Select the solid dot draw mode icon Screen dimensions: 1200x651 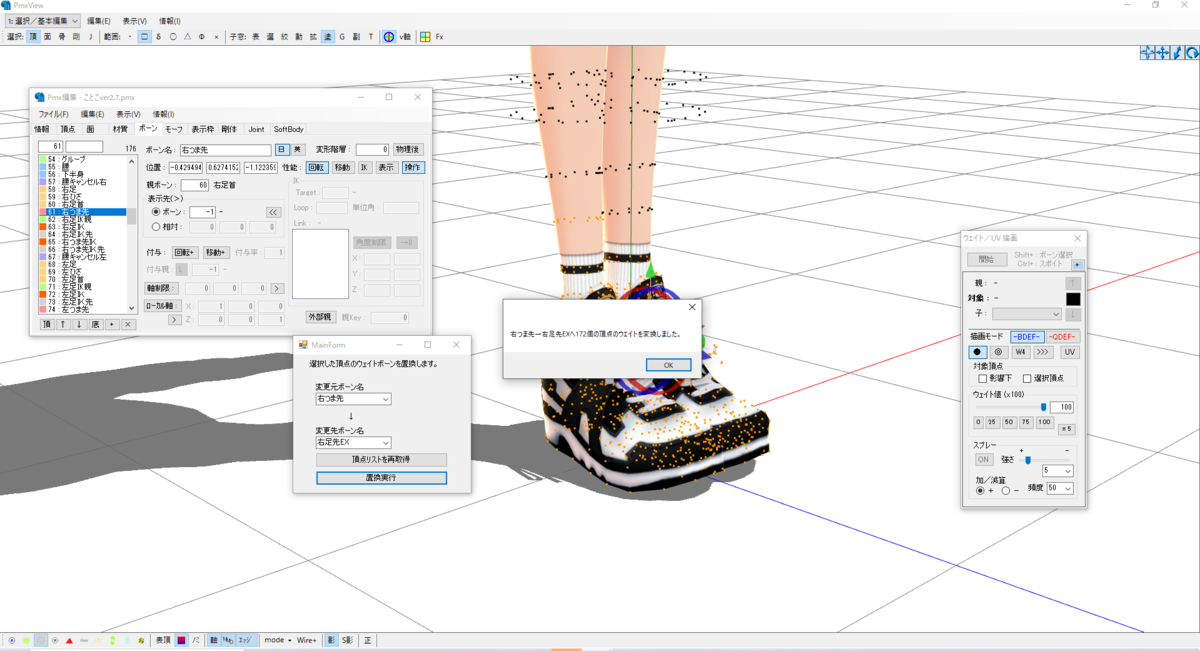(x=977, y=352)
